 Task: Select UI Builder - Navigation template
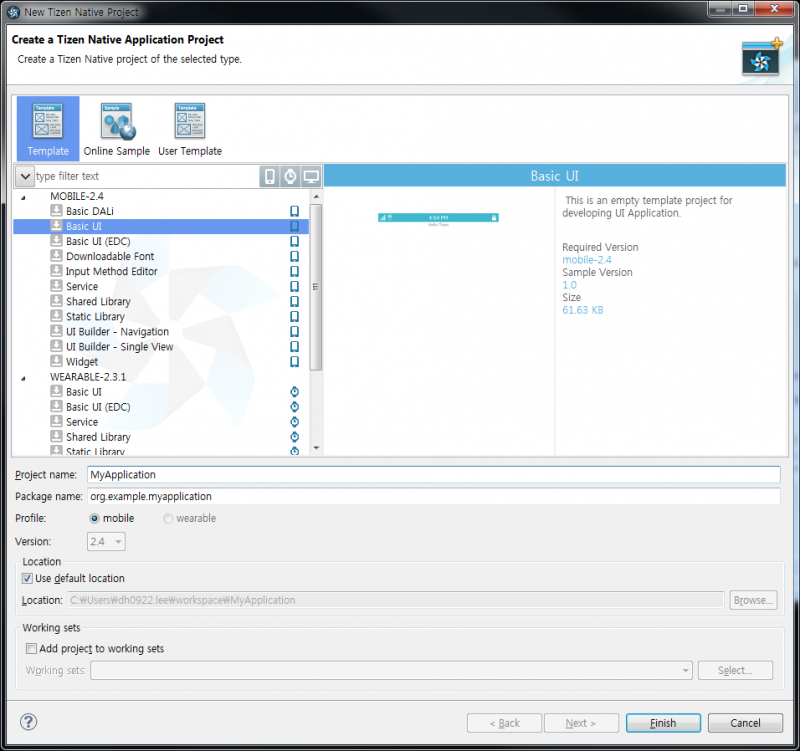point(117,332)
